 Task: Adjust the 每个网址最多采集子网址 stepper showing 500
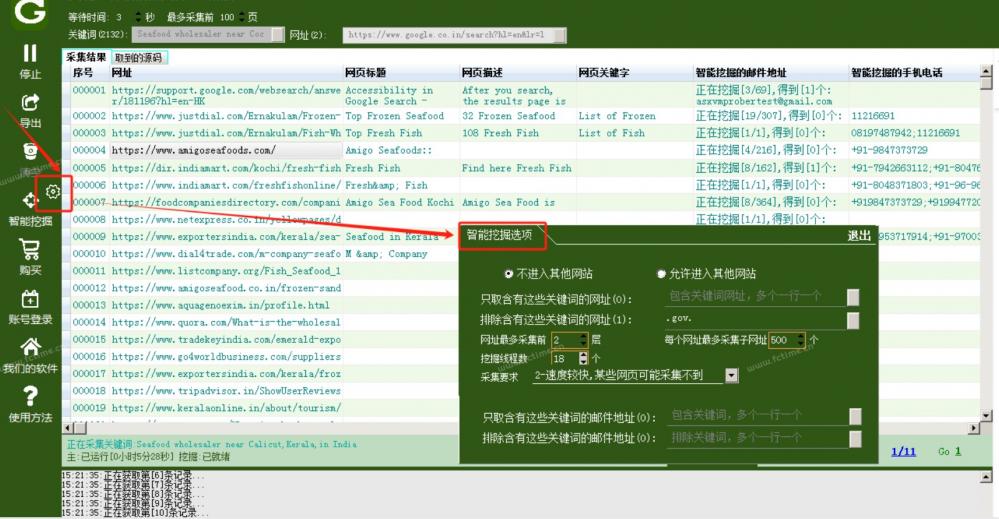(801, 340)
